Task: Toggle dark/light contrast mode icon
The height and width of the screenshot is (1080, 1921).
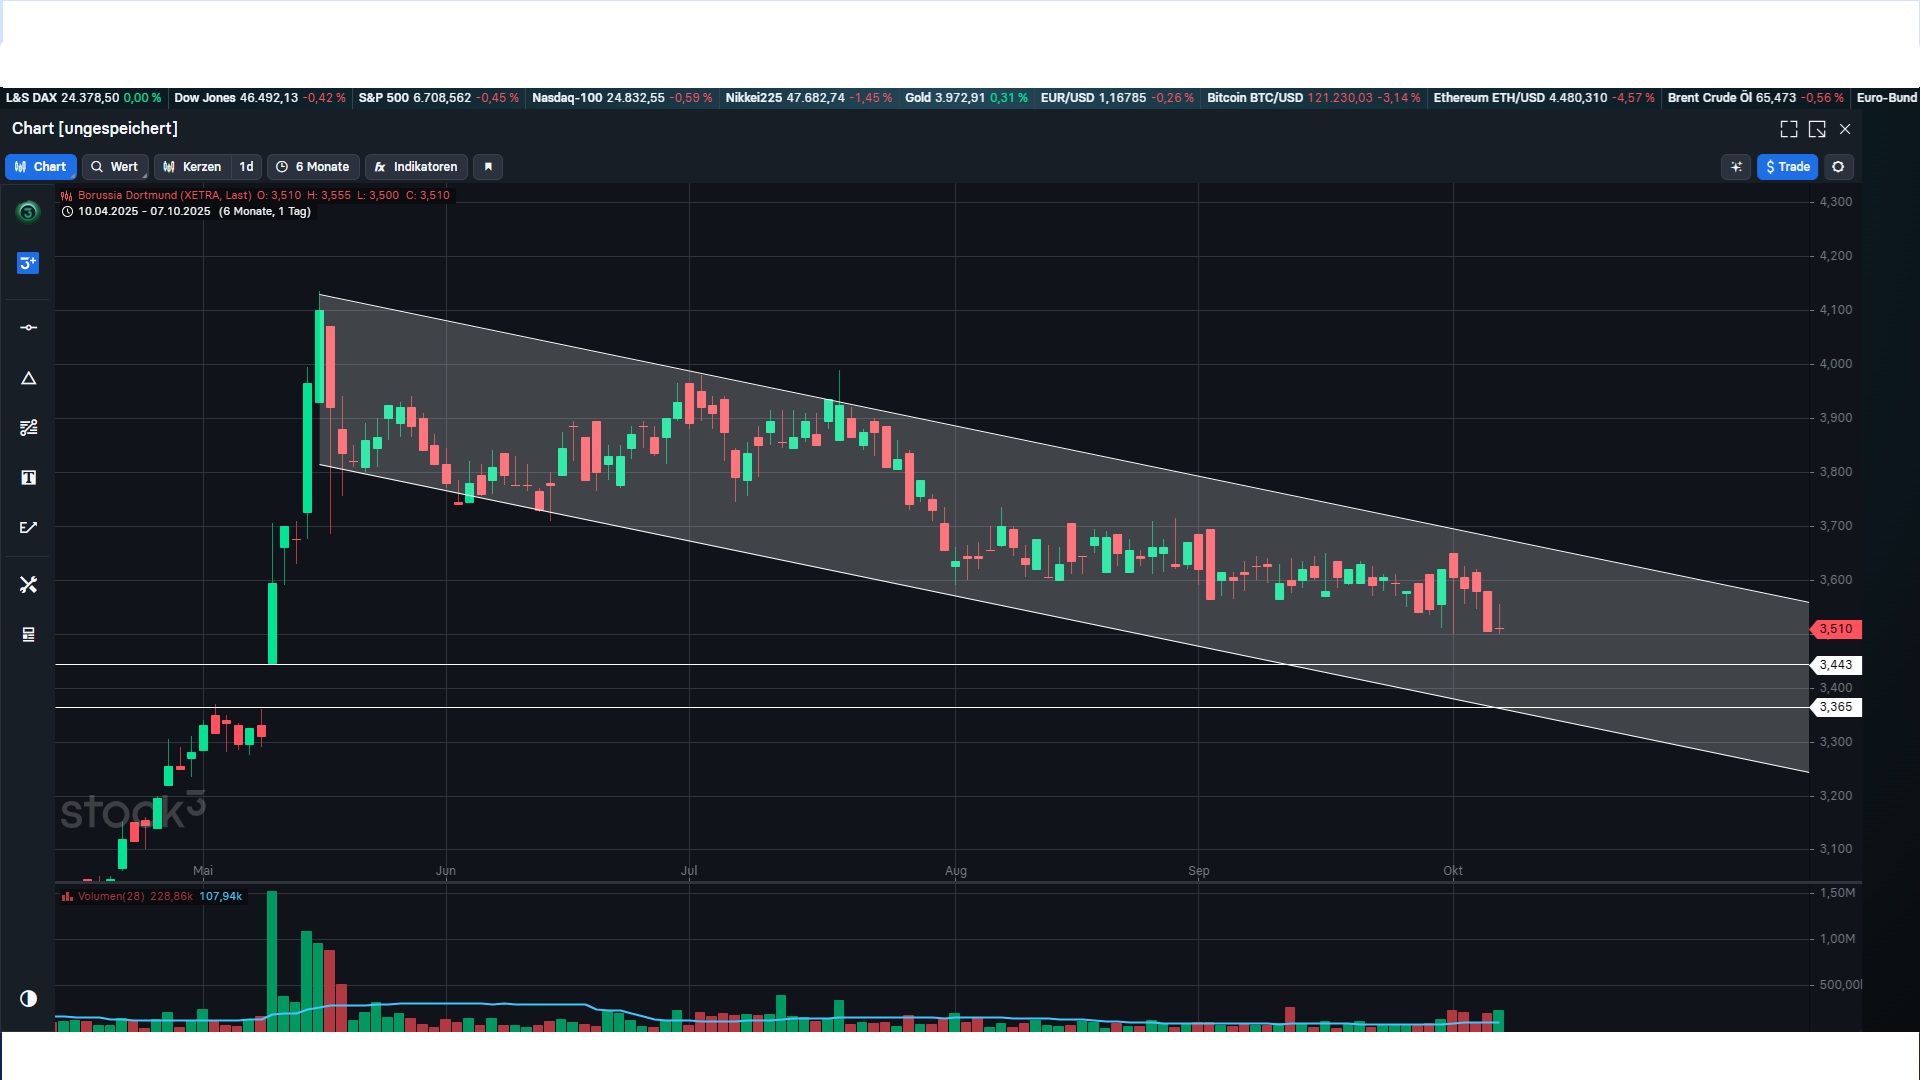Action: click(x=28, y=998)
